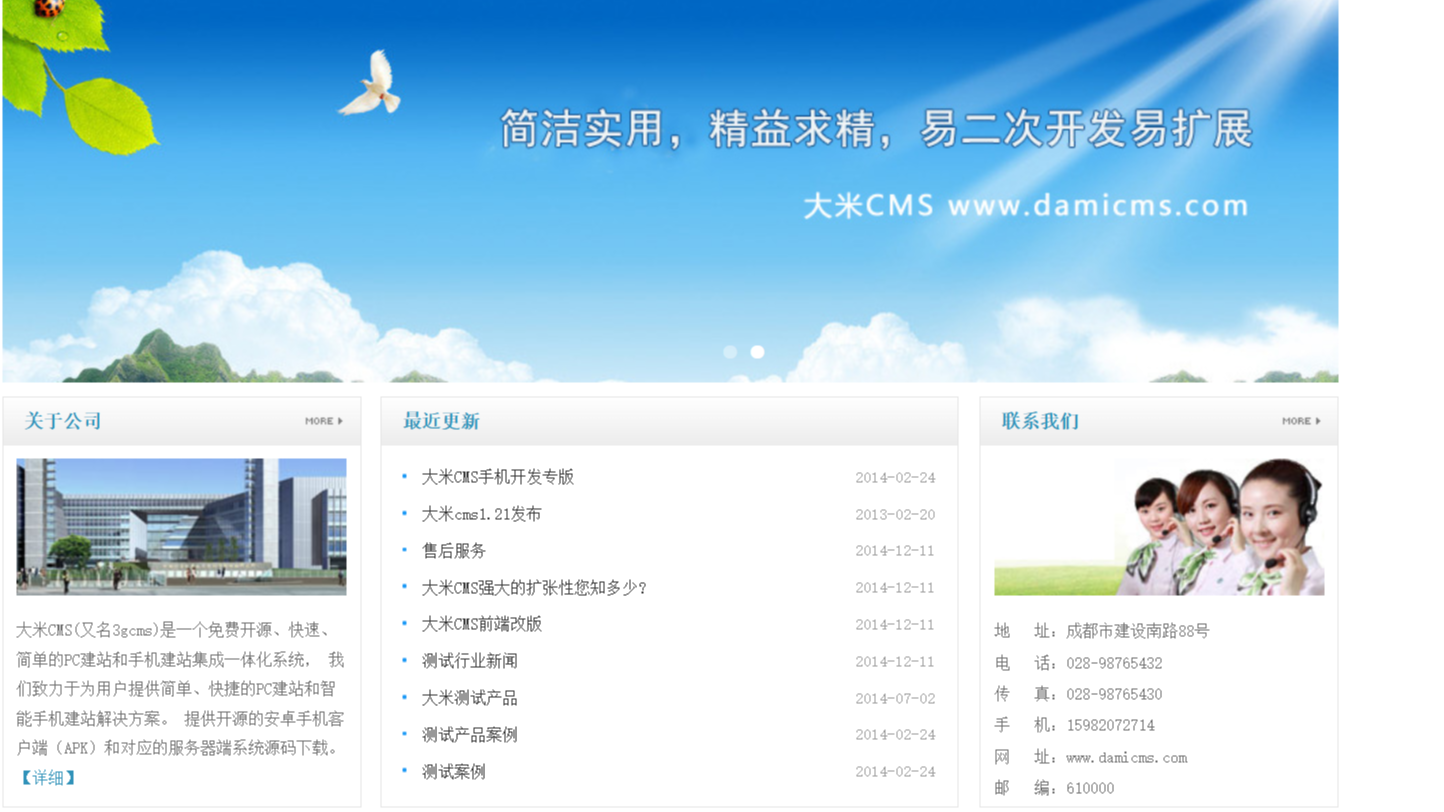Open the 测试案例 article

click(x=454, y=772)
